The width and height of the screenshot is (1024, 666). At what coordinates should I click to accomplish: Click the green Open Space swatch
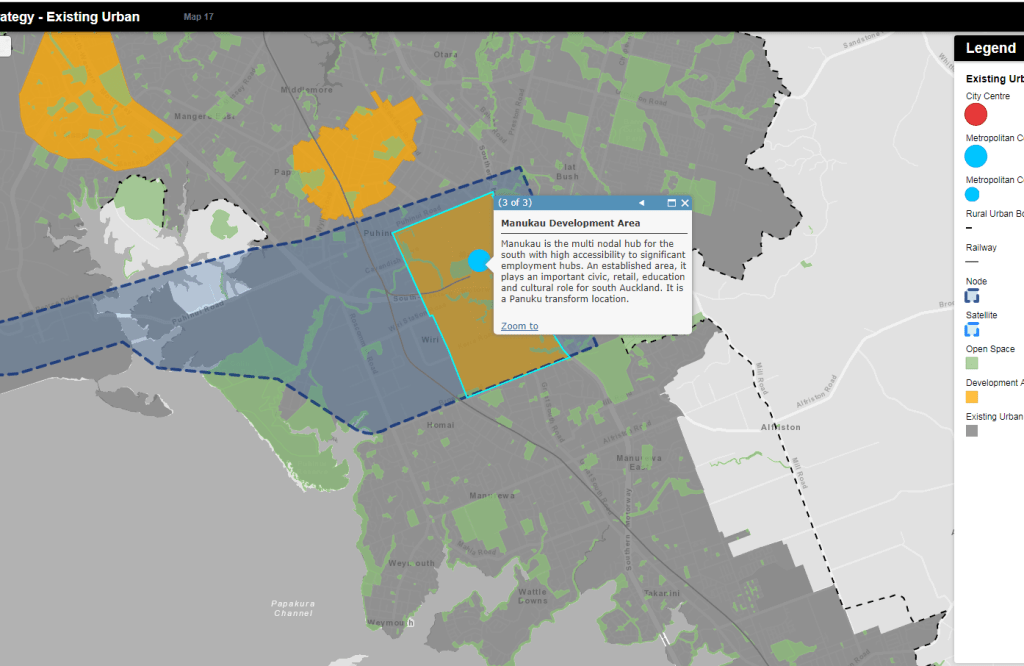[972, 363]
